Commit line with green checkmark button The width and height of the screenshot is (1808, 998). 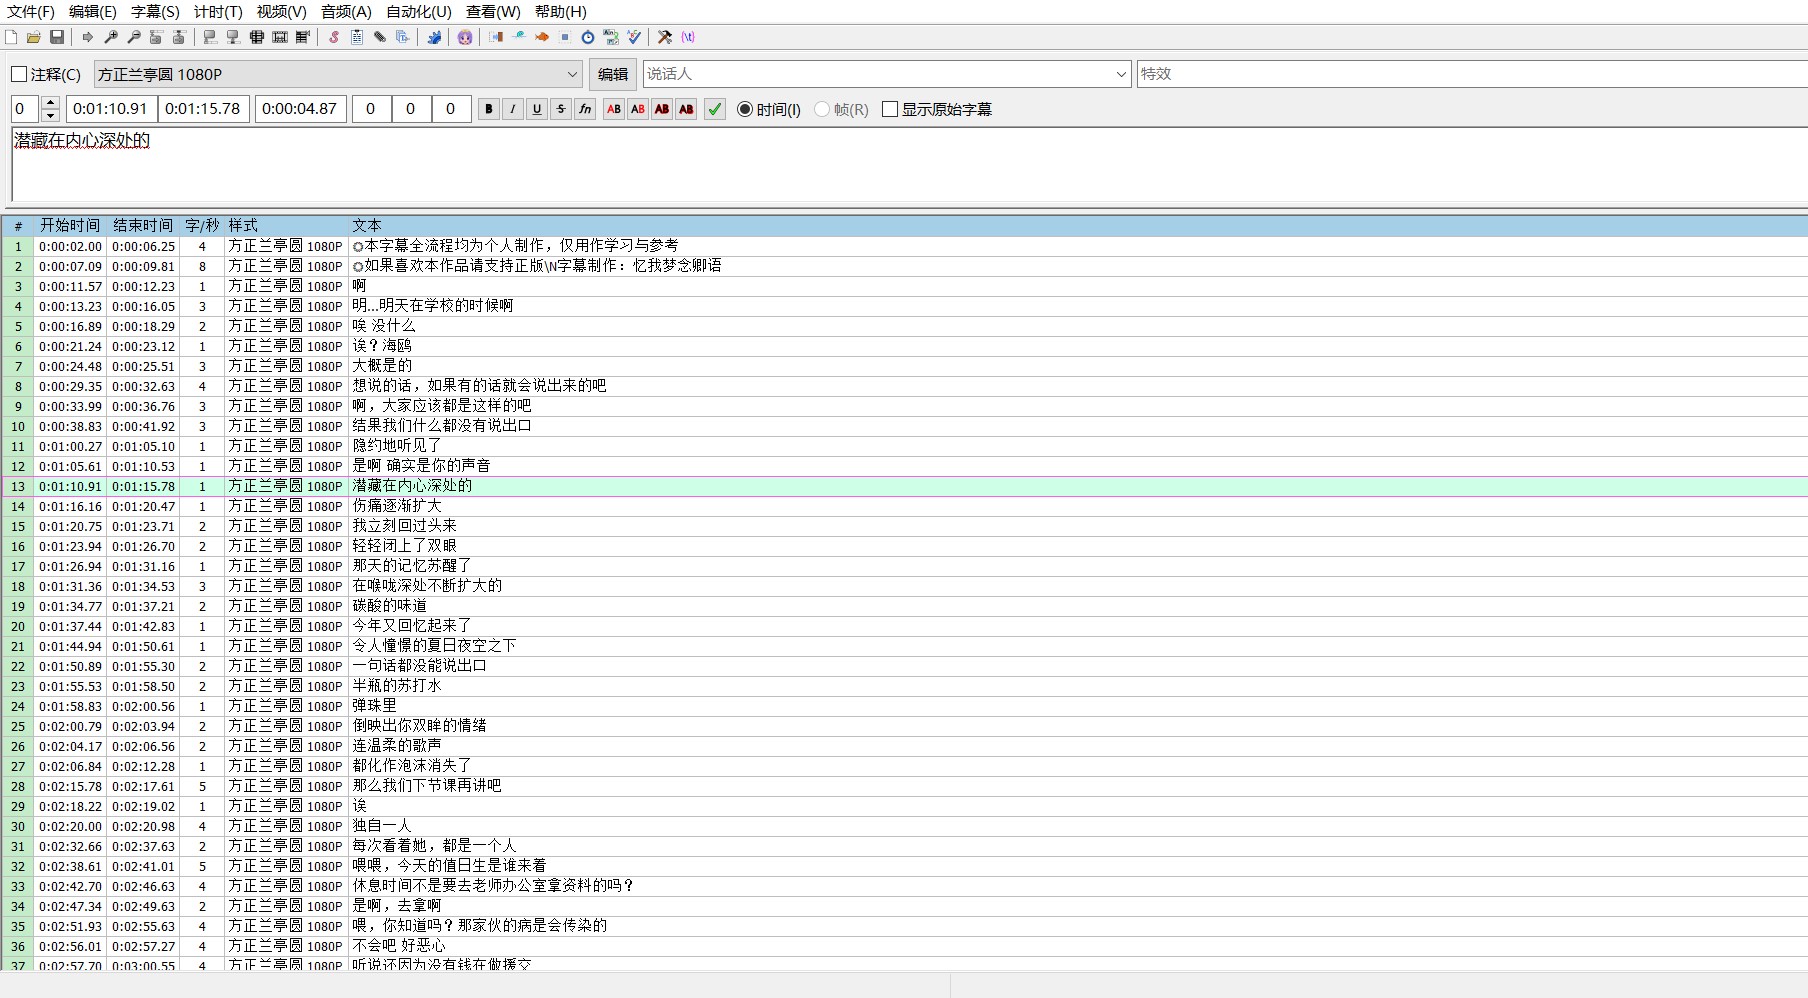(715, 109)
